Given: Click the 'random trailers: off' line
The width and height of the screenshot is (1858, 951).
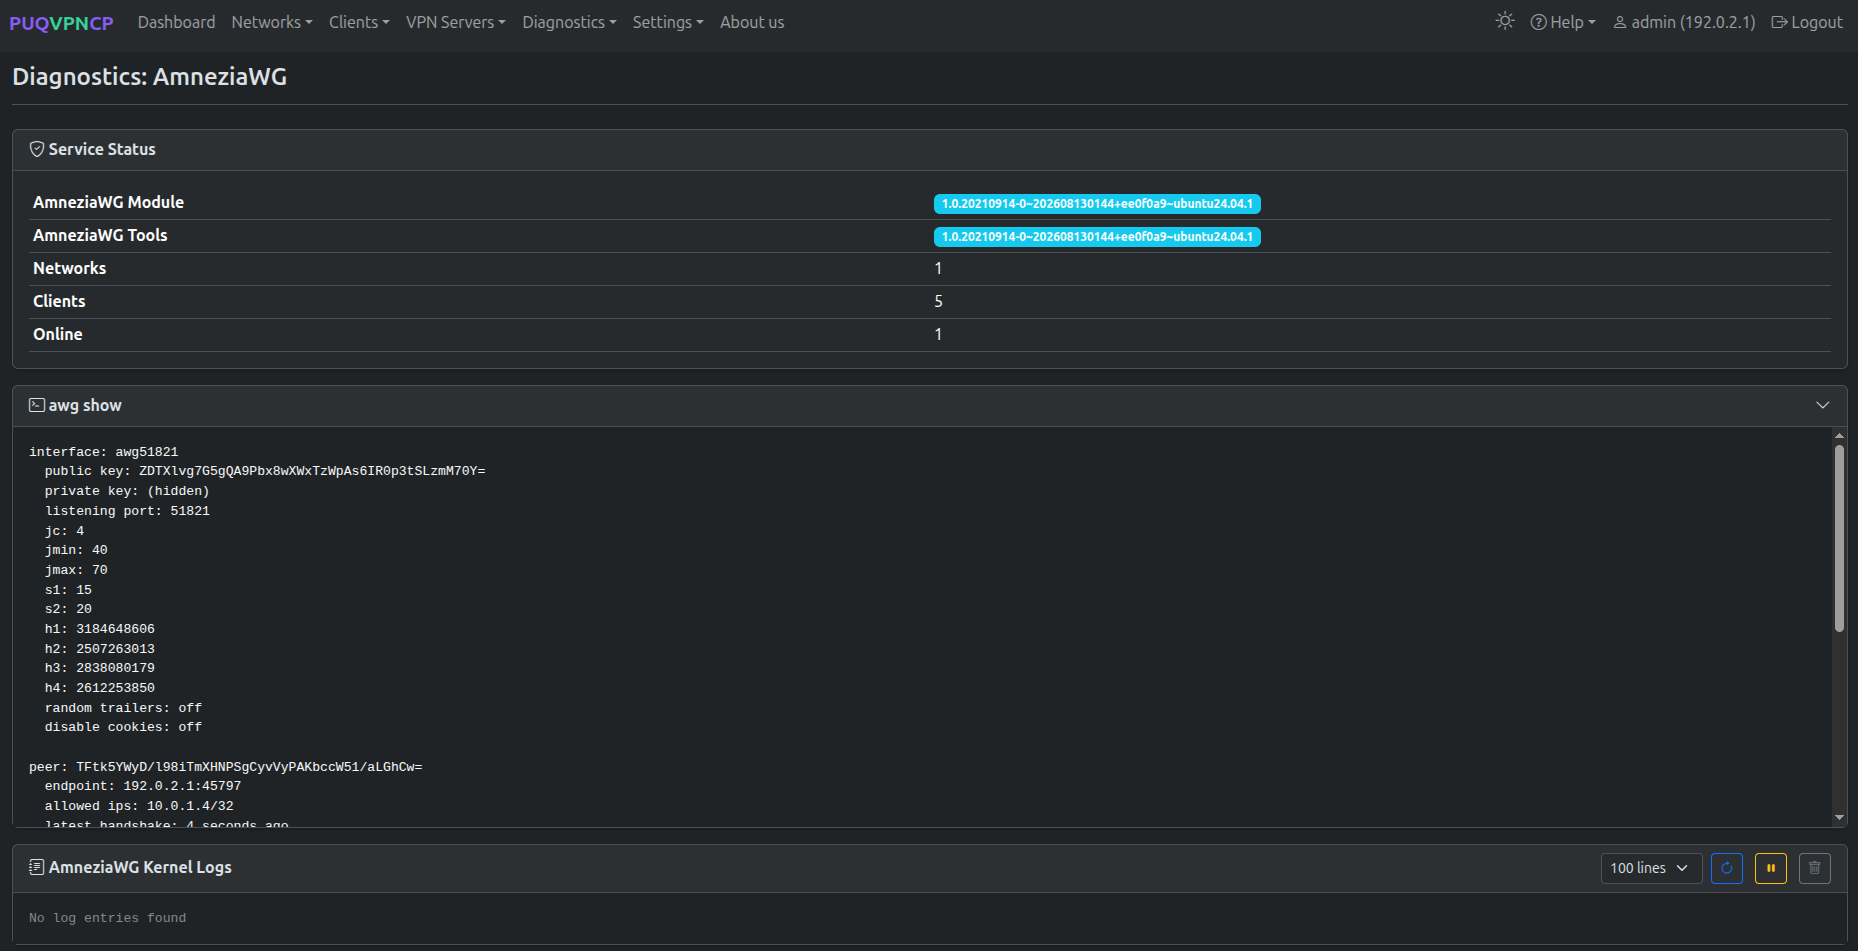Looking at the screenshot, I should tap(123, 708).
